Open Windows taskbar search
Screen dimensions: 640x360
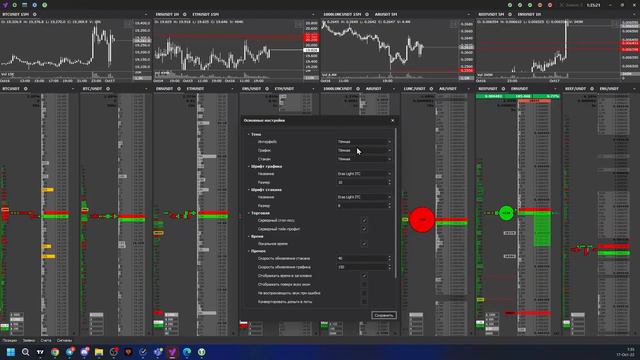coord(25,352)
